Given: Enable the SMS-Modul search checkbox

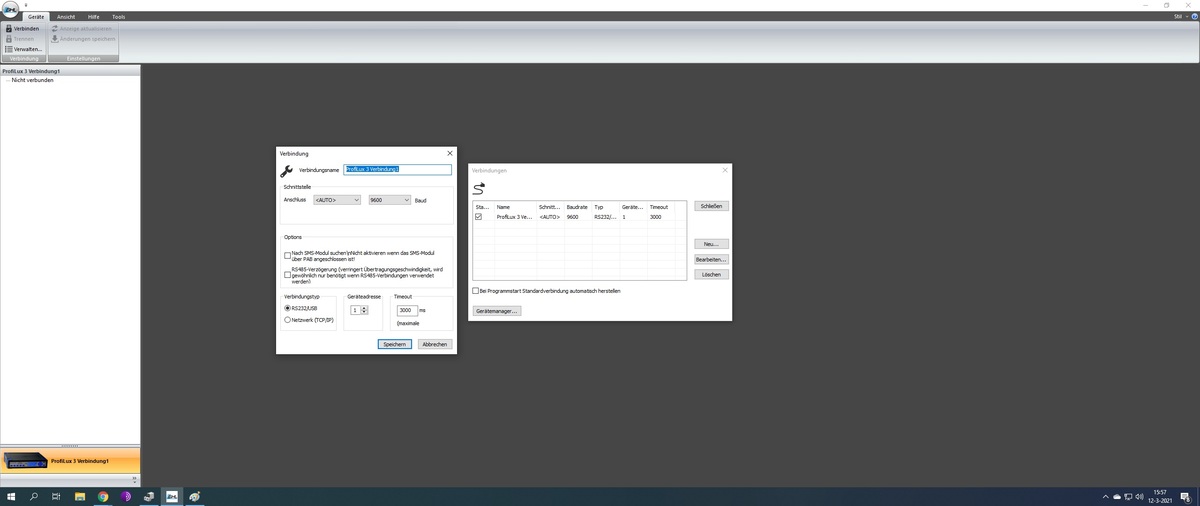Looking at the screenshot, I should 288,256.
